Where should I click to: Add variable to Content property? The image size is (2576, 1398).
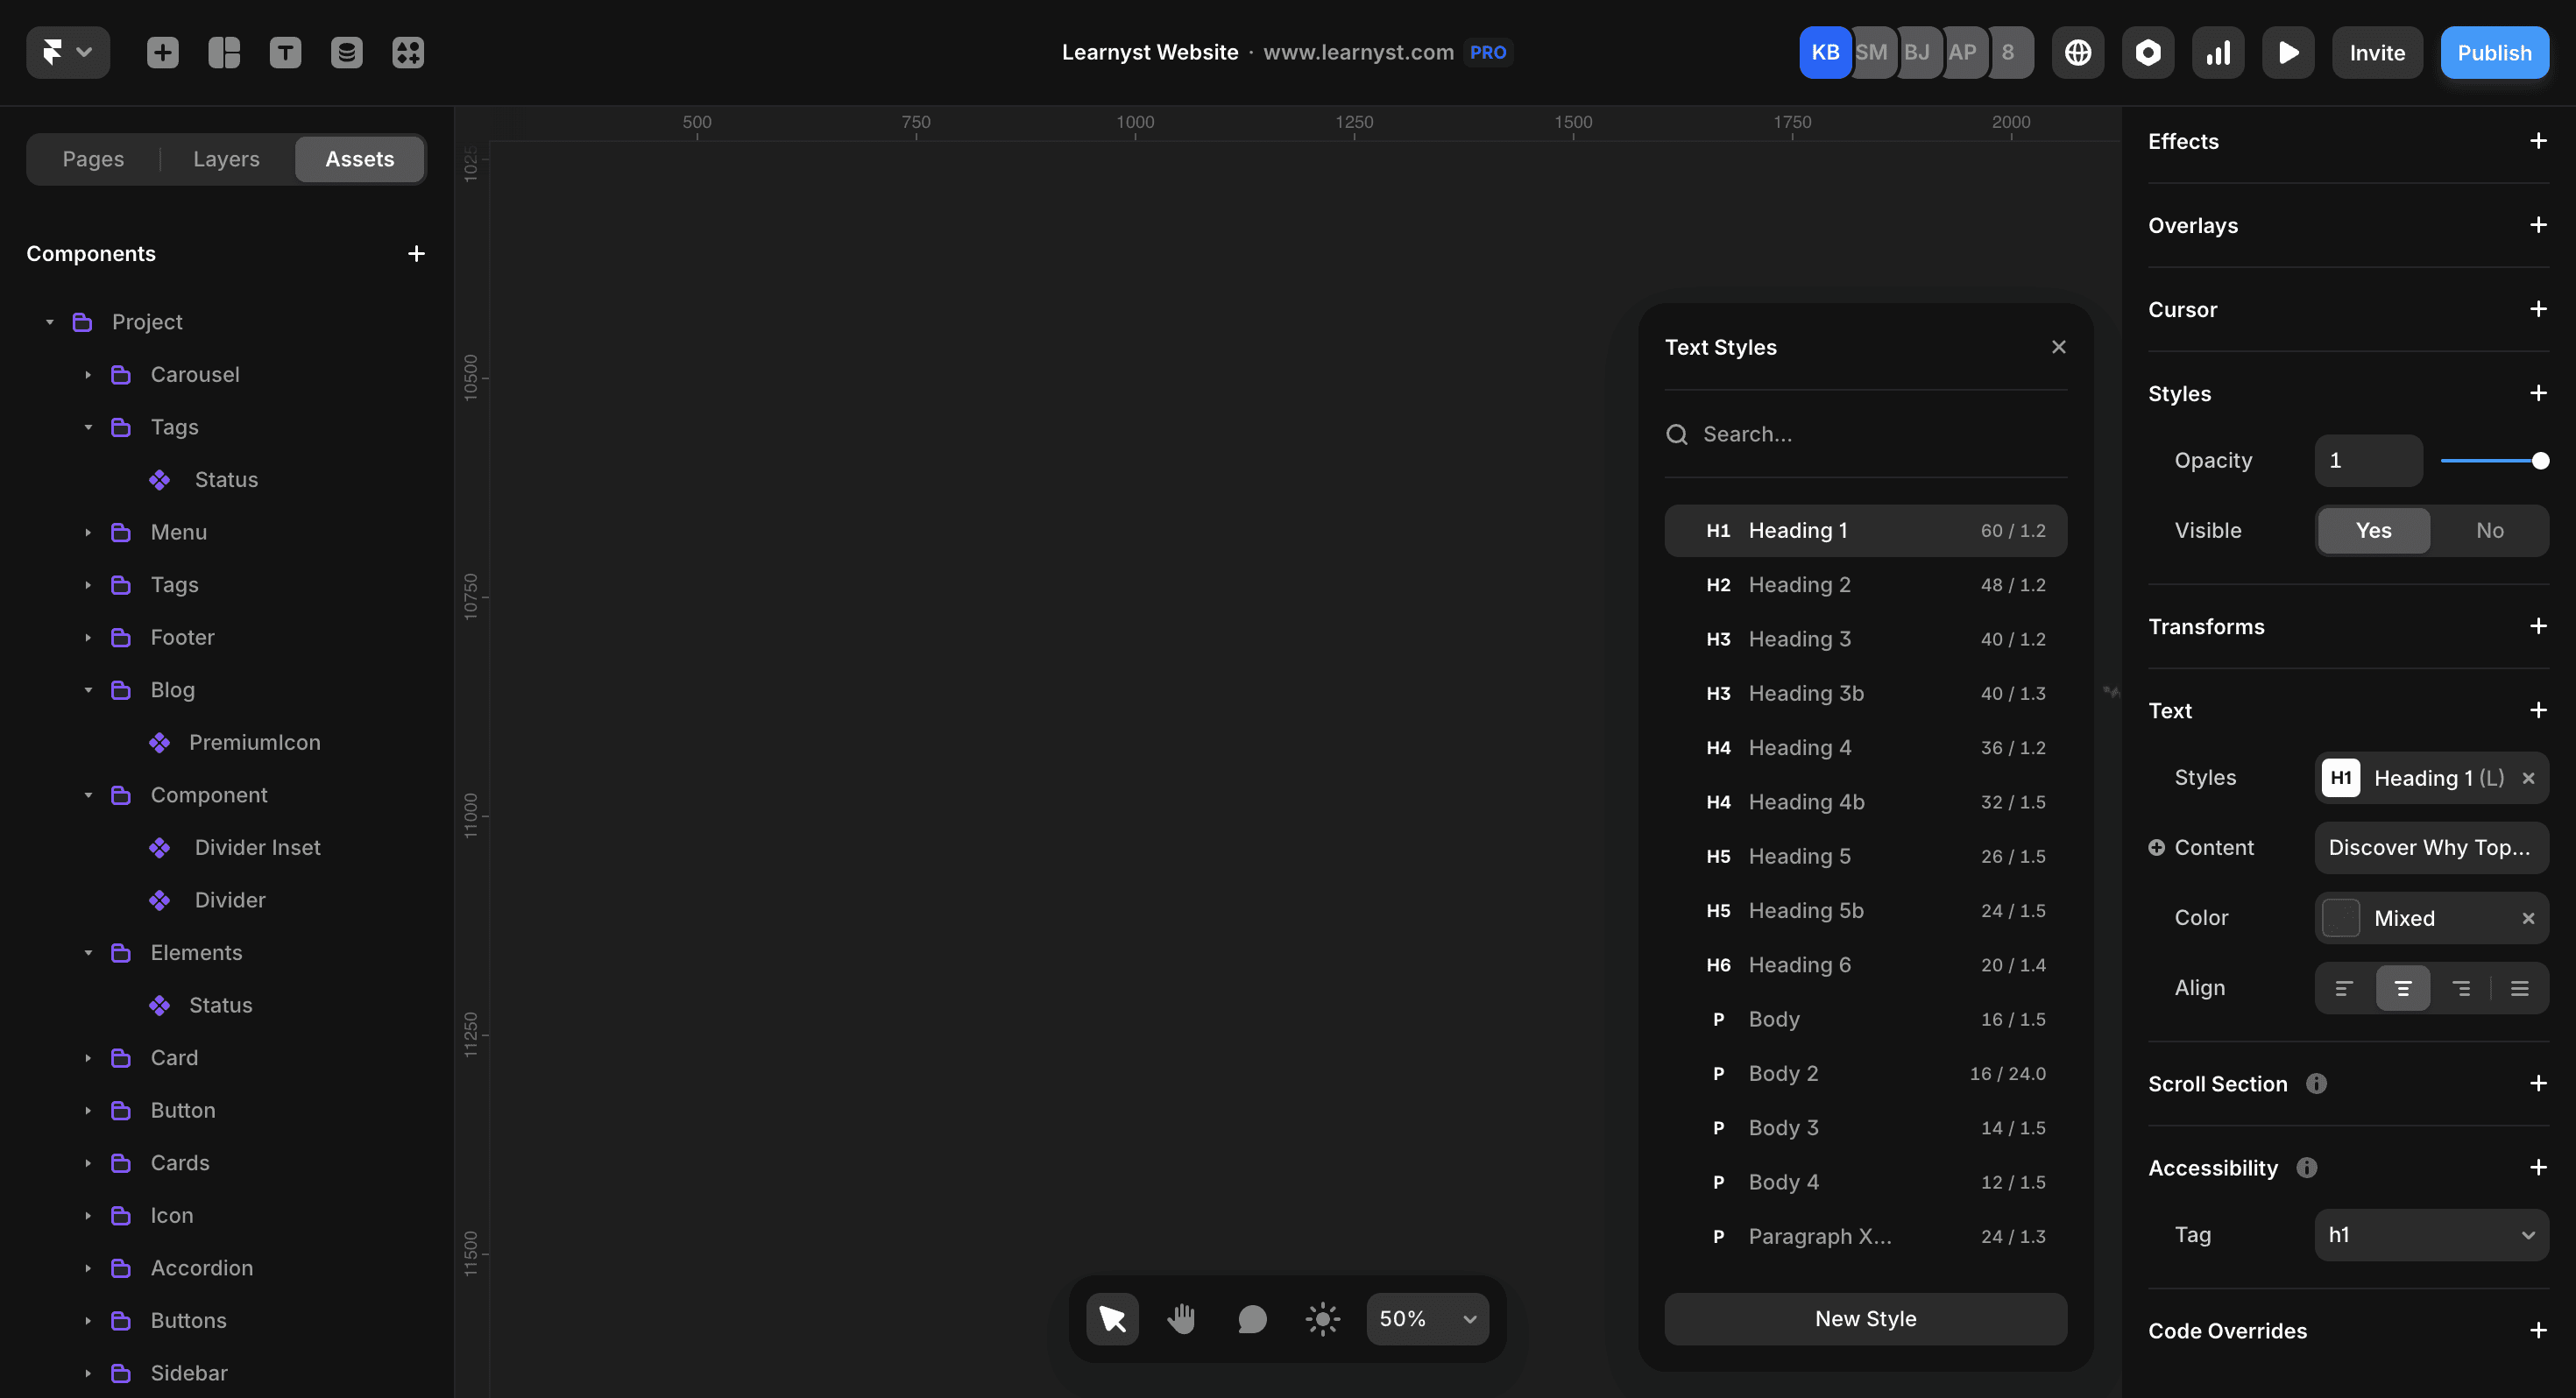pyautogui.click(x=2156, y=848)
